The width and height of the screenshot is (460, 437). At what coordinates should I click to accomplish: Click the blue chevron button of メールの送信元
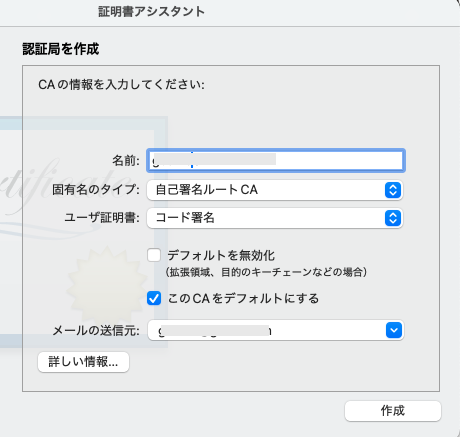pos(394,330)
